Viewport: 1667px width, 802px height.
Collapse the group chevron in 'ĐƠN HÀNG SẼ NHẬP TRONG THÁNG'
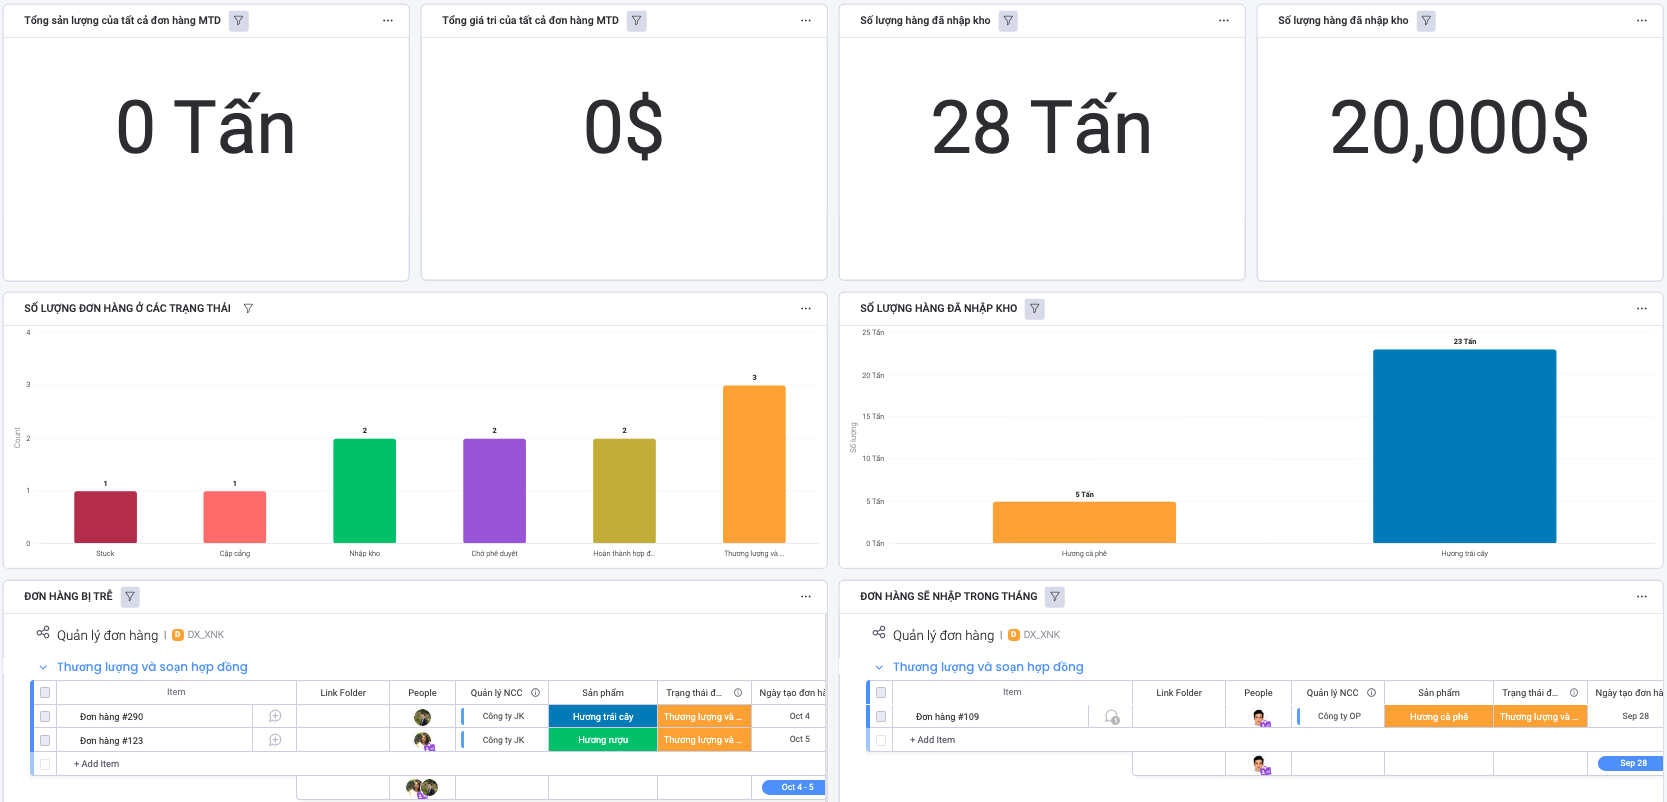pos(879,668)
